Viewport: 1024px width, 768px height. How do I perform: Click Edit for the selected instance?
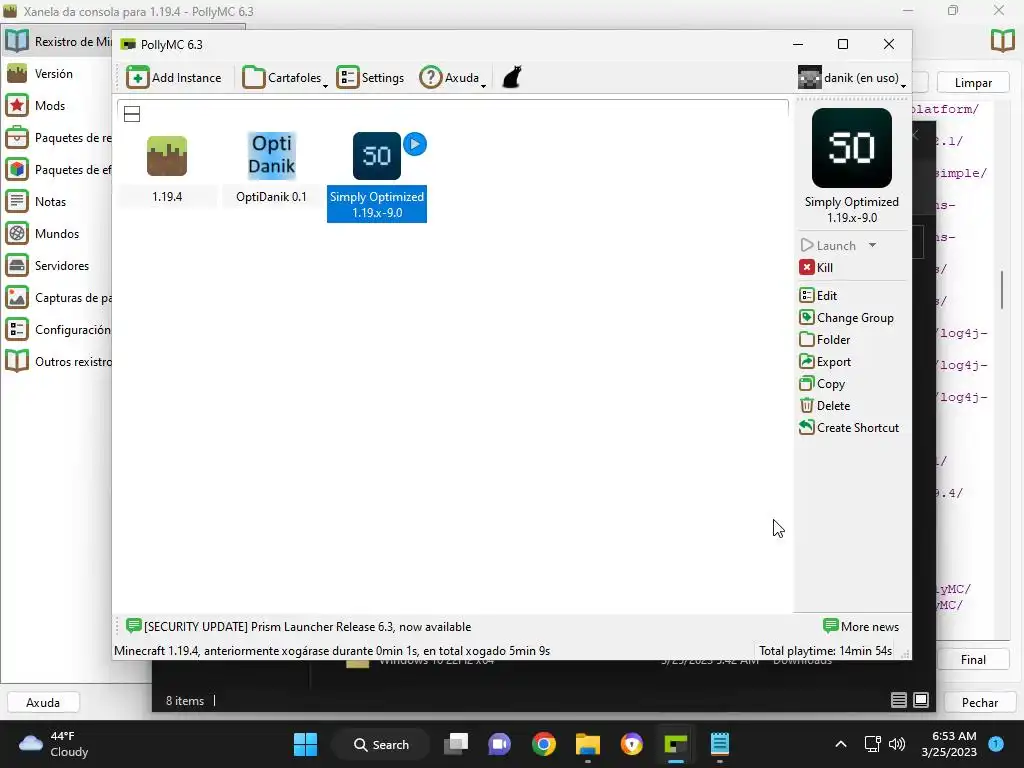click(x=818, y=296)
